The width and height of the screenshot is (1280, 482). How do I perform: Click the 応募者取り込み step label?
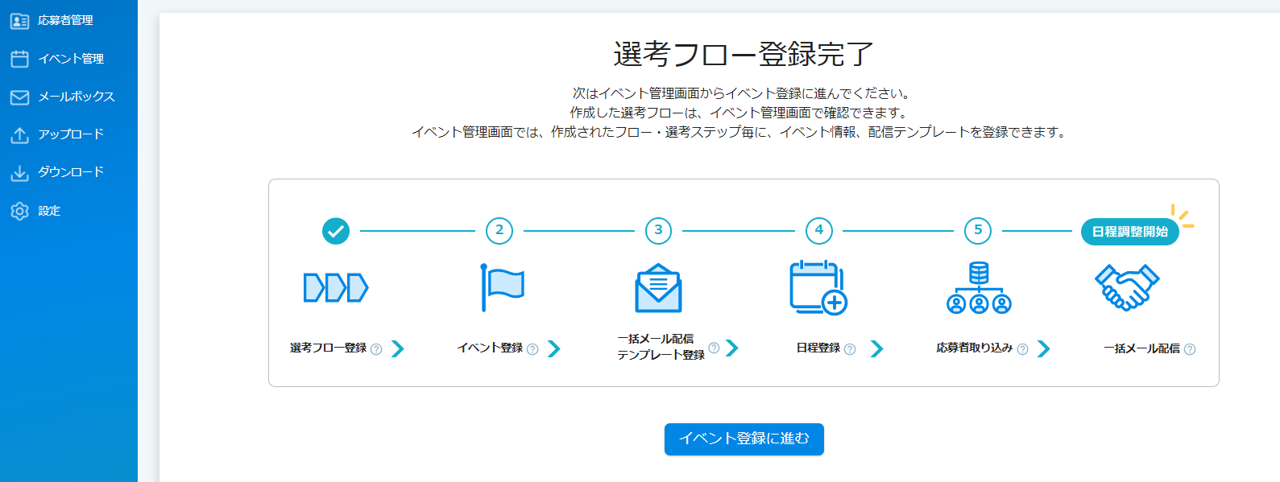[x=975, y=348]
